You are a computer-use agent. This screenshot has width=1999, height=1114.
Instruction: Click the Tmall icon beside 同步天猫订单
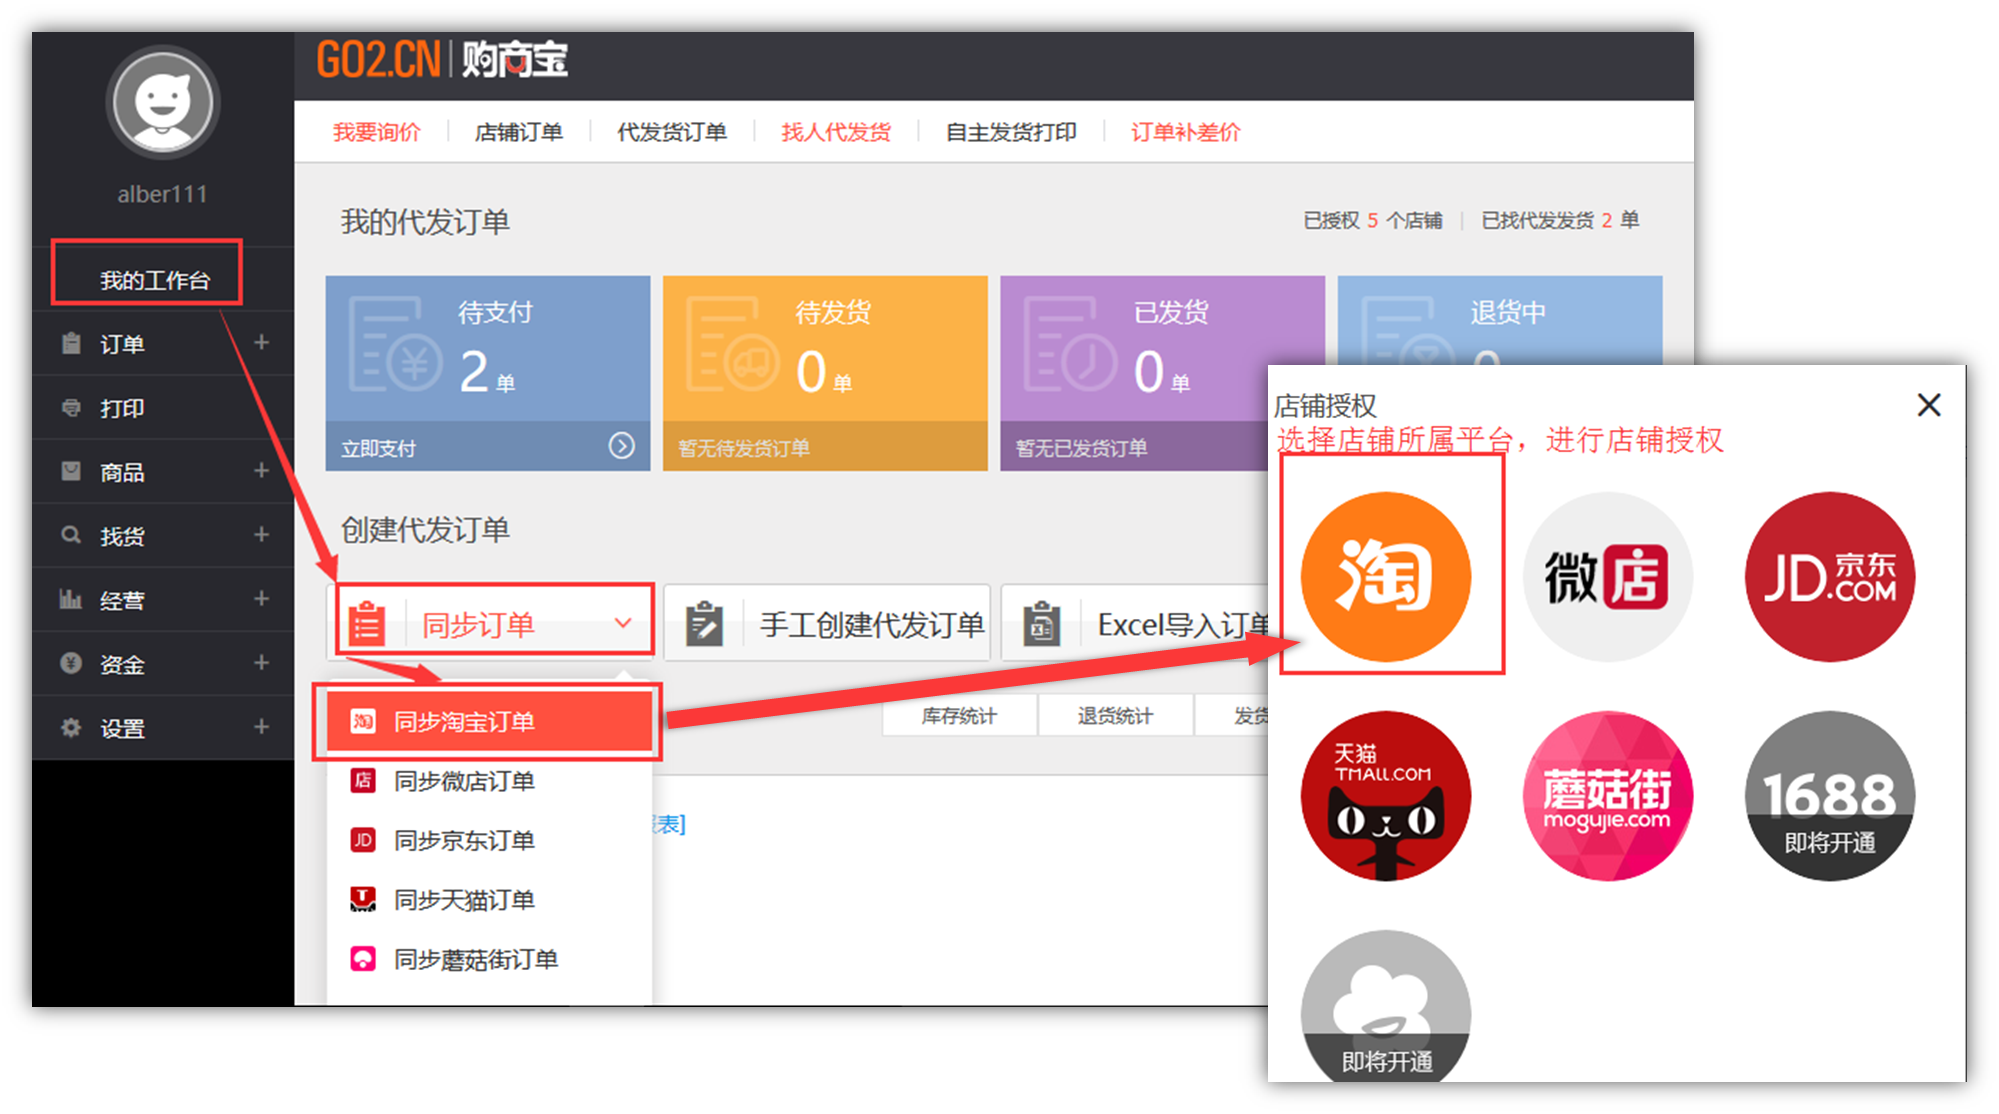(x=363, y=900)
